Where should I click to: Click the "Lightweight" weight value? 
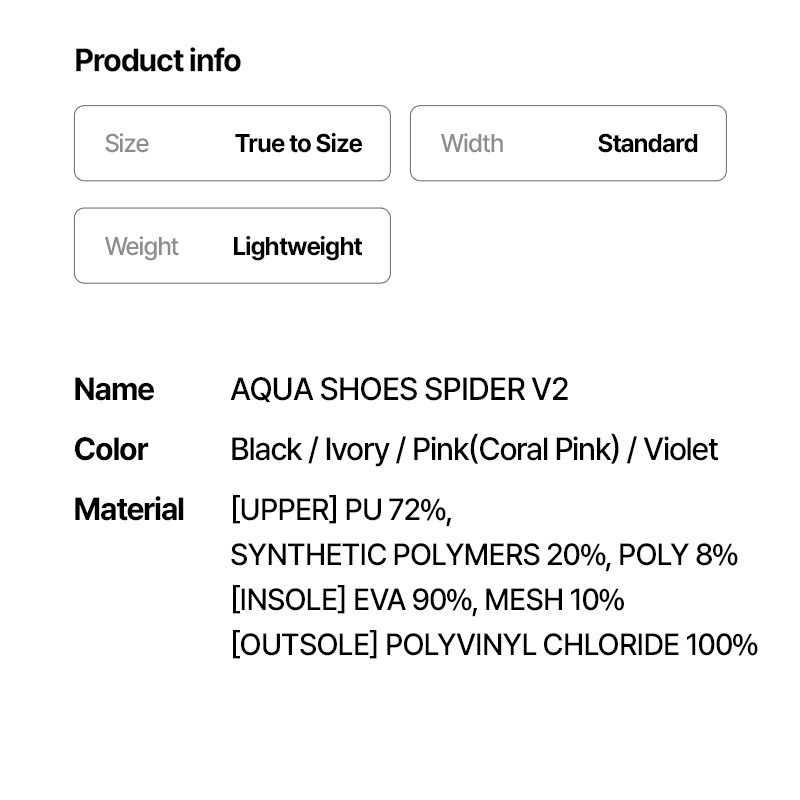(x=297, y=247)
